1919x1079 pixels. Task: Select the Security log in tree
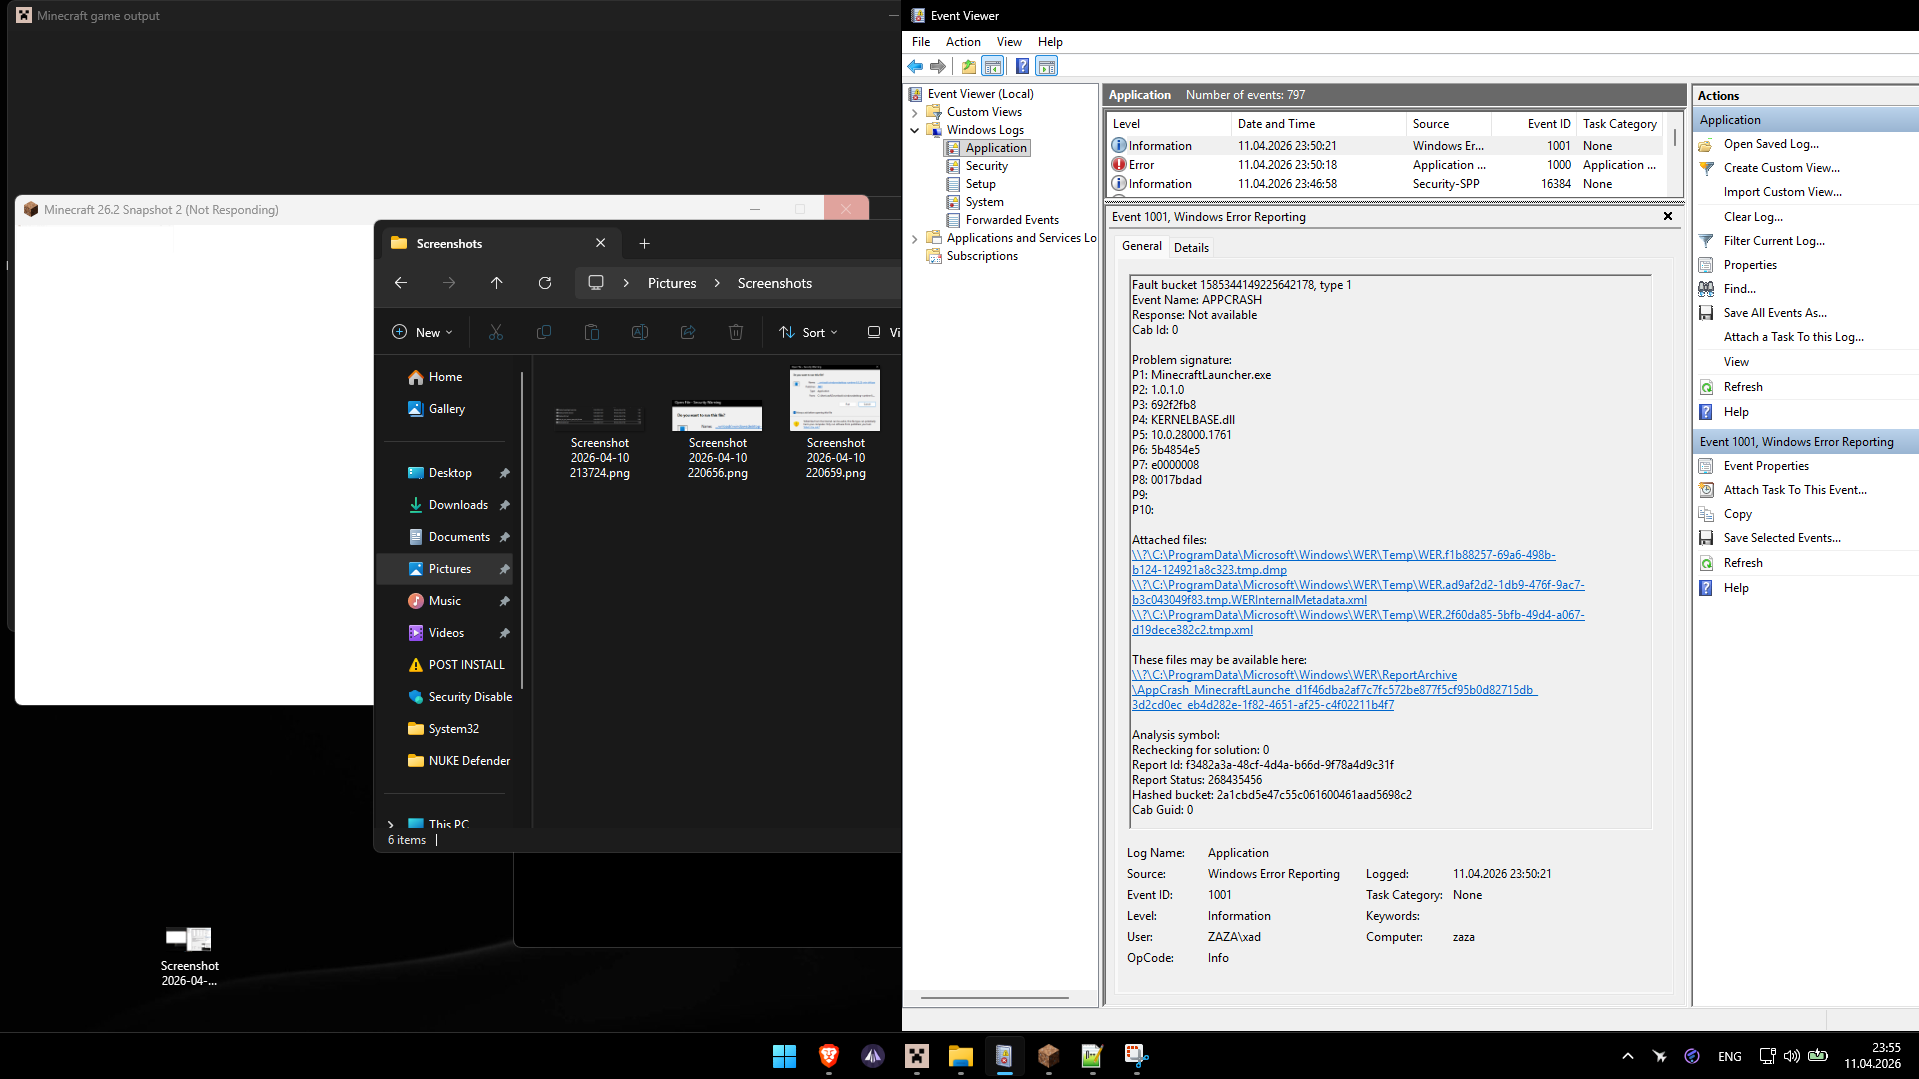click(x=986, y=166)
